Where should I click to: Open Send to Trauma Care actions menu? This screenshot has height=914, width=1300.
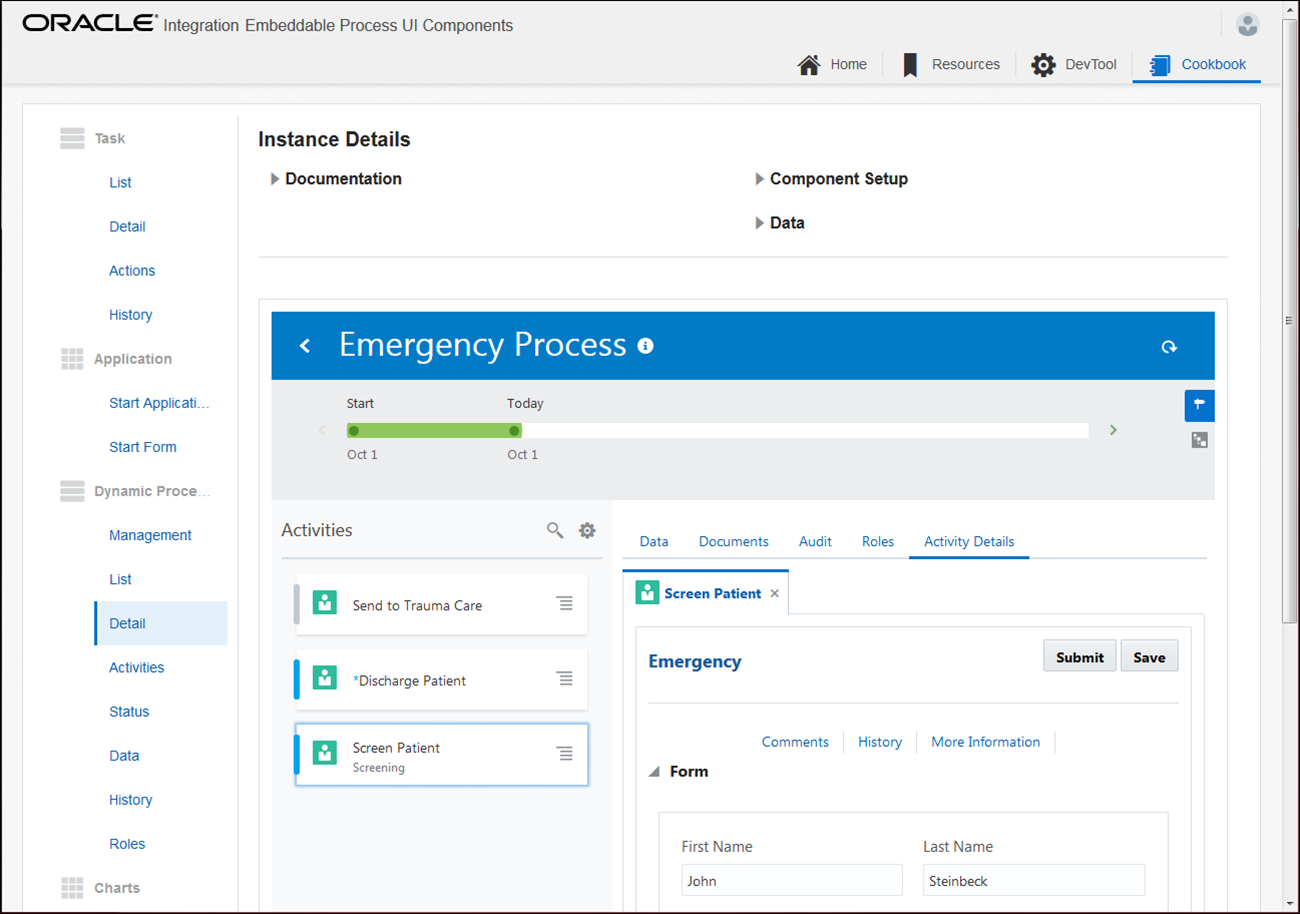[565, 603]
